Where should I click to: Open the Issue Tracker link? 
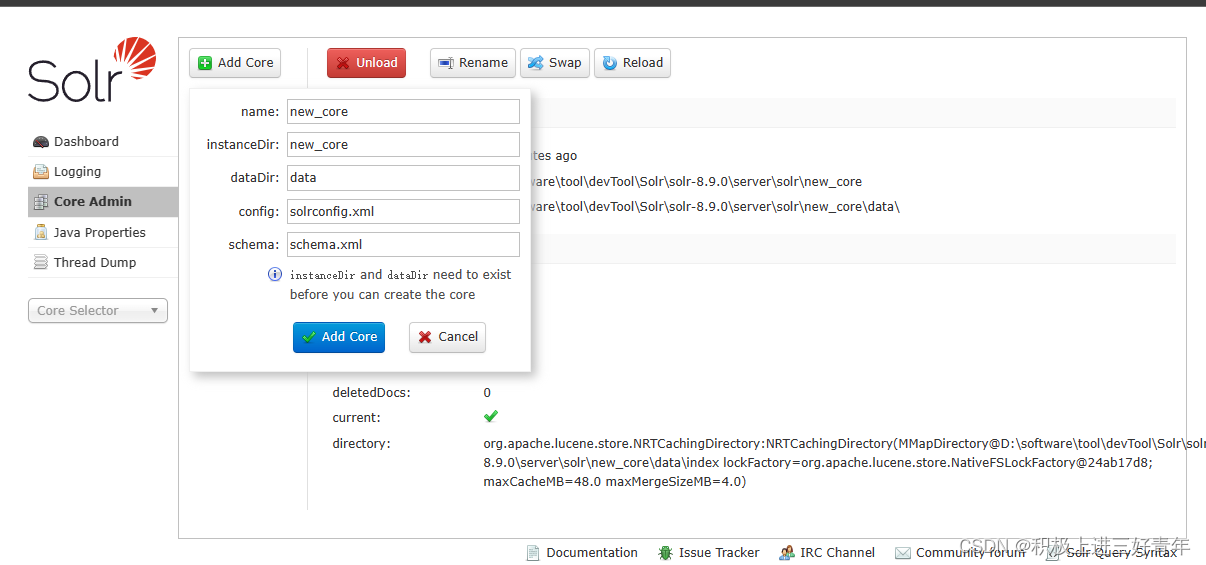[708, 553]
